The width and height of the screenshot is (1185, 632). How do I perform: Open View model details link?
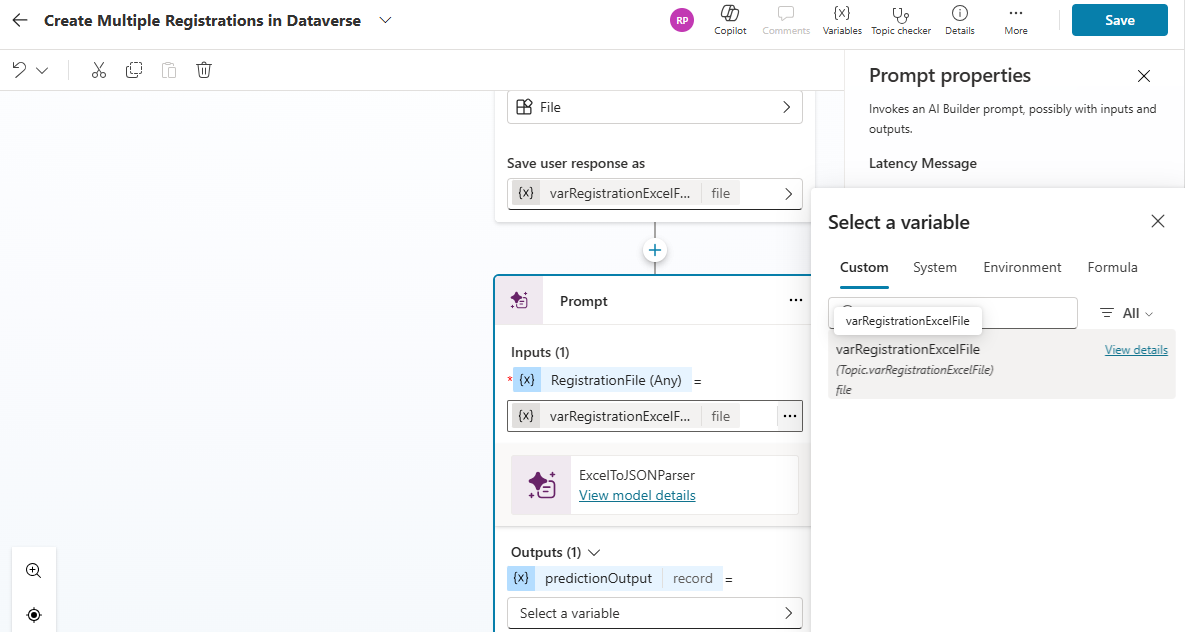637,495
